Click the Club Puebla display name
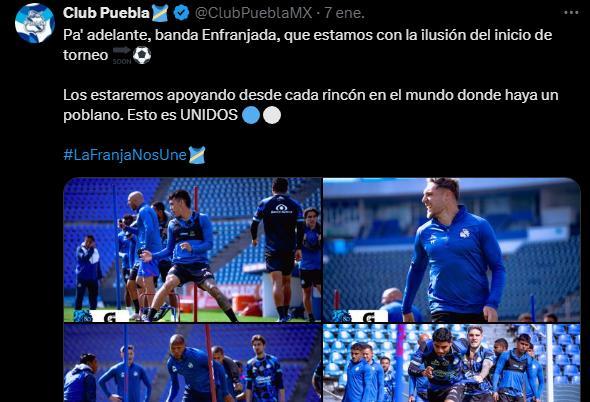The height and width of the screenshot is (402, 590). 106,13
